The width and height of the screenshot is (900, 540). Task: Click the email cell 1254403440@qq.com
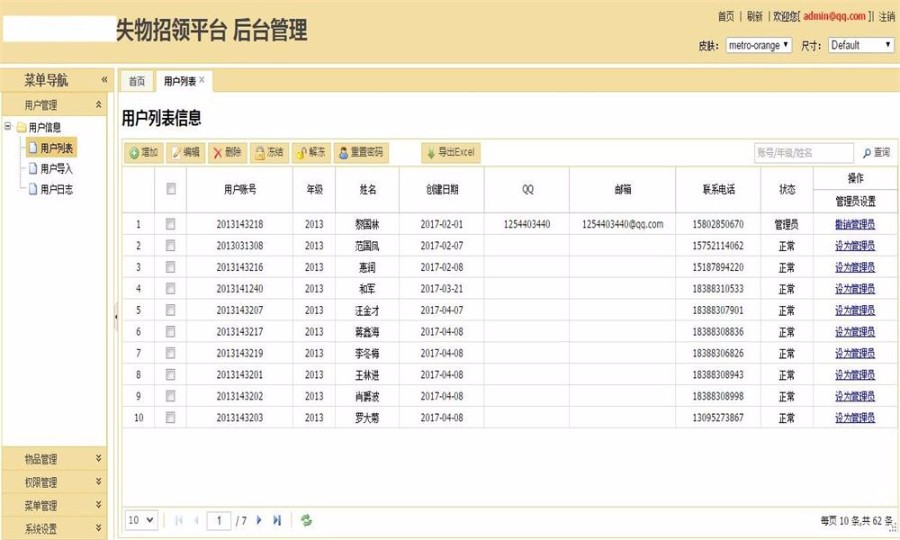click(623, 224)
